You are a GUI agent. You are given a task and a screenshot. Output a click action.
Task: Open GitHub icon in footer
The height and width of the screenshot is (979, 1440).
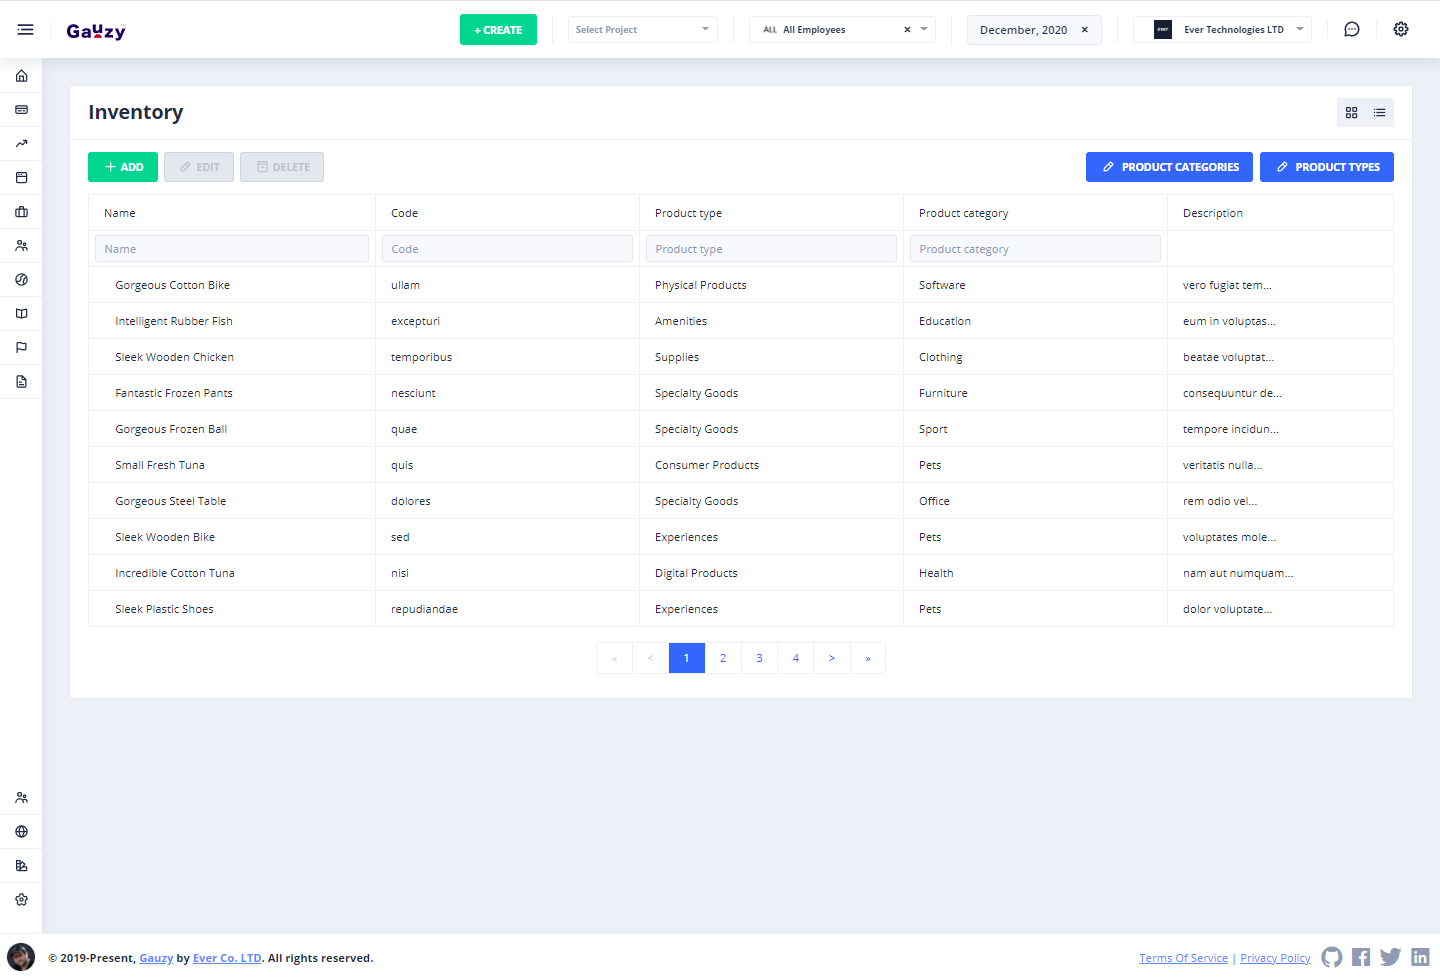(x=1331, y=957)
